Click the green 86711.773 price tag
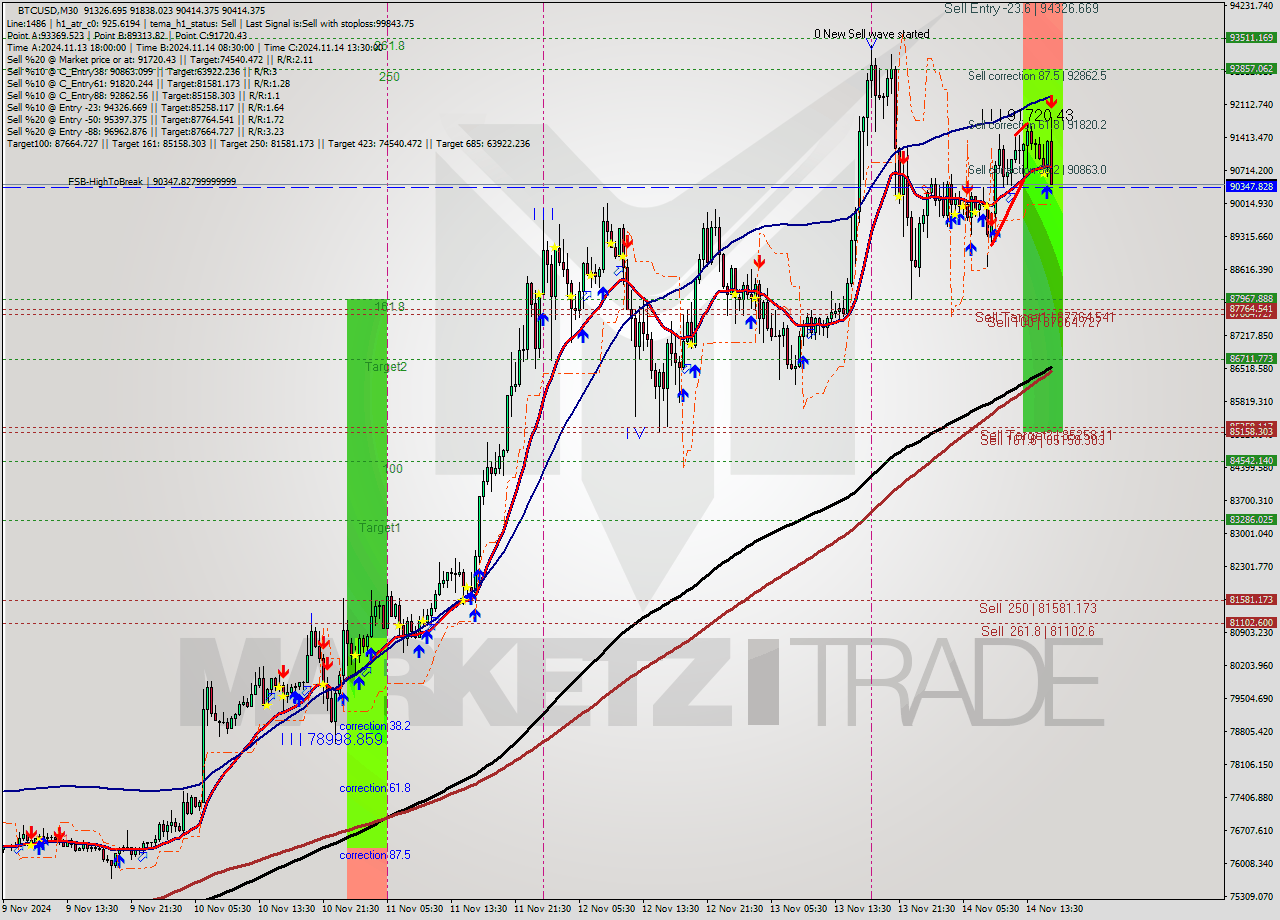Image resolution: width=1280 pixels, height=920 pixels. [x=1251, y=358]
